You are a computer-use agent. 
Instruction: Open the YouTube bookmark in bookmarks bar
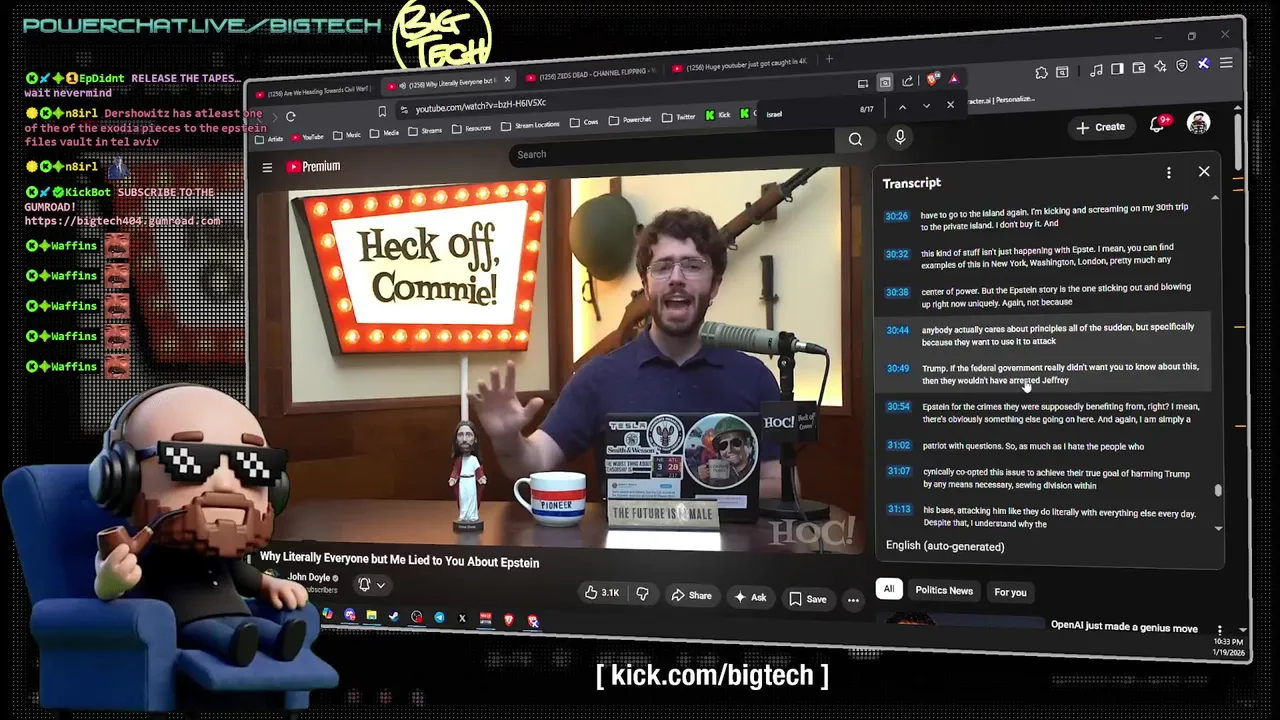coord(307,137)
